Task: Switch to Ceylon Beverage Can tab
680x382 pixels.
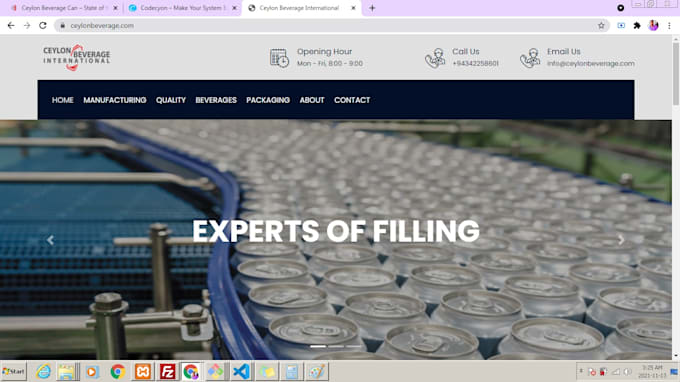Action: pos(64,8)
